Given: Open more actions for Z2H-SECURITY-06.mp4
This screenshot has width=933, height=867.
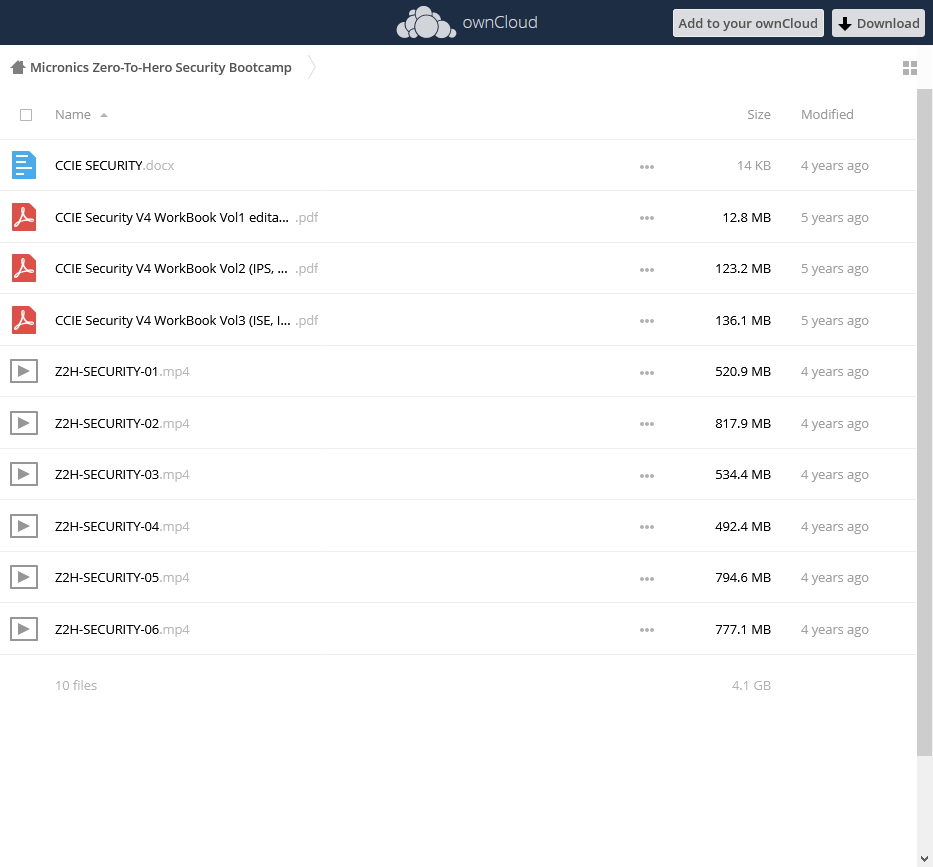Looking at the screenshot, I should [647, 630].
